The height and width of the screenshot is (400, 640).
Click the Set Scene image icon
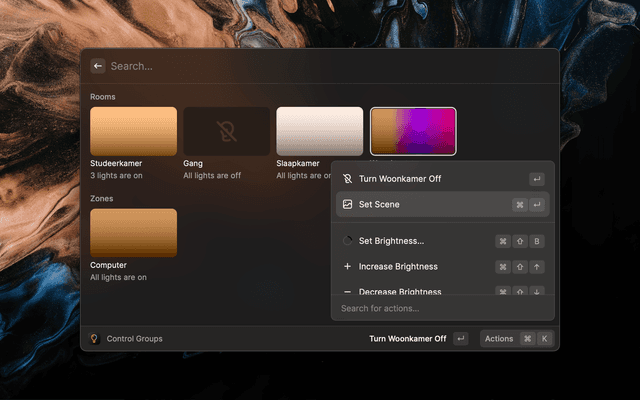pyautogui.click(x=347, y=205)
